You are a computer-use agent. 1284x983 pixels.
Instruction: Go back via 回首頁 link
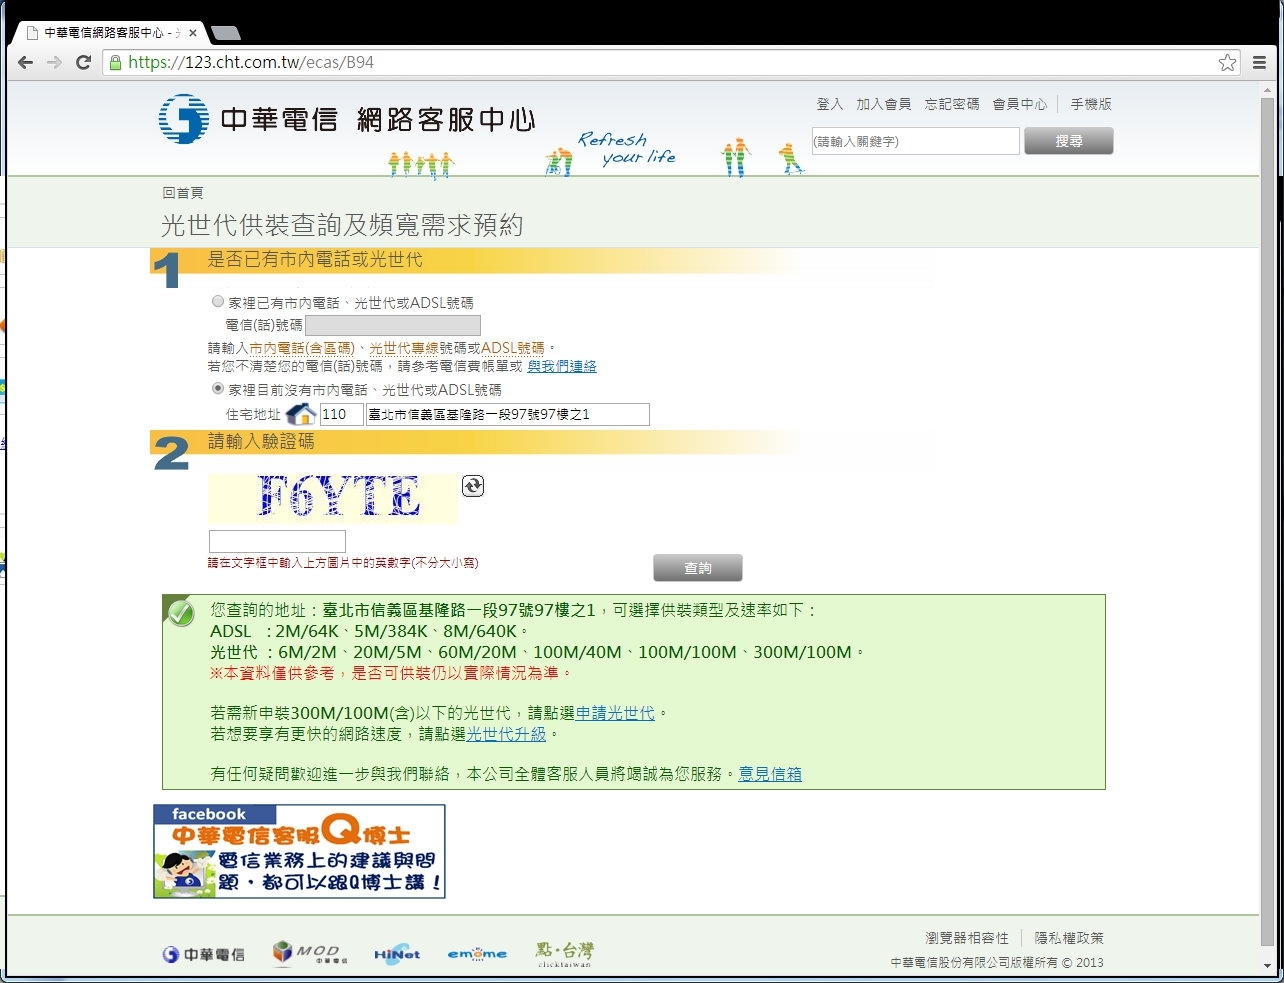pyautogui.click(x=183, y=193)
